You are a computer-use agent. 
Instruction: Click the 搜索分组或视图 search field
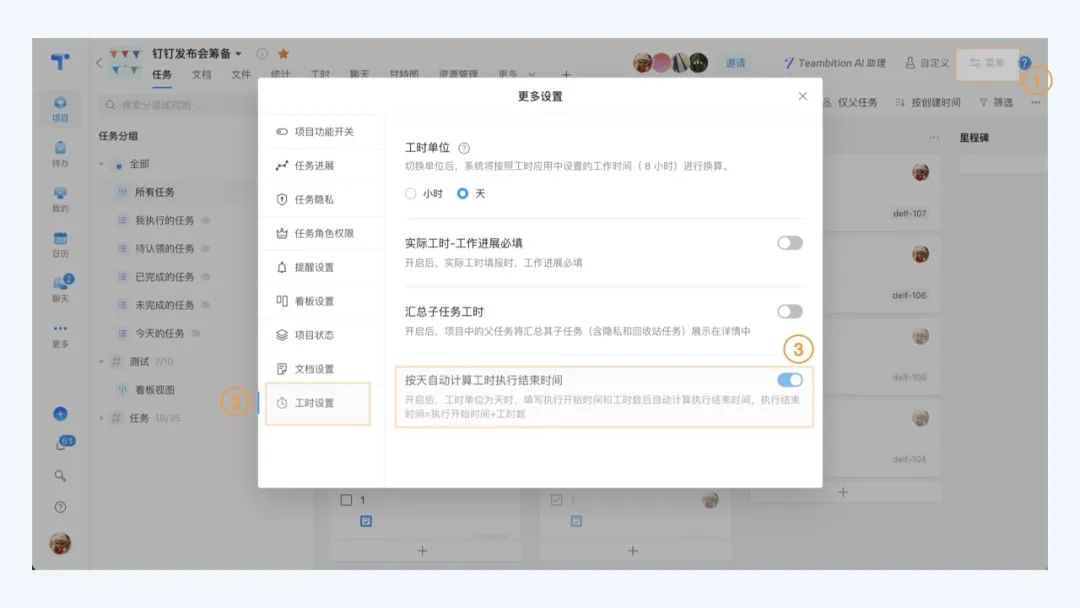[175, 105]
